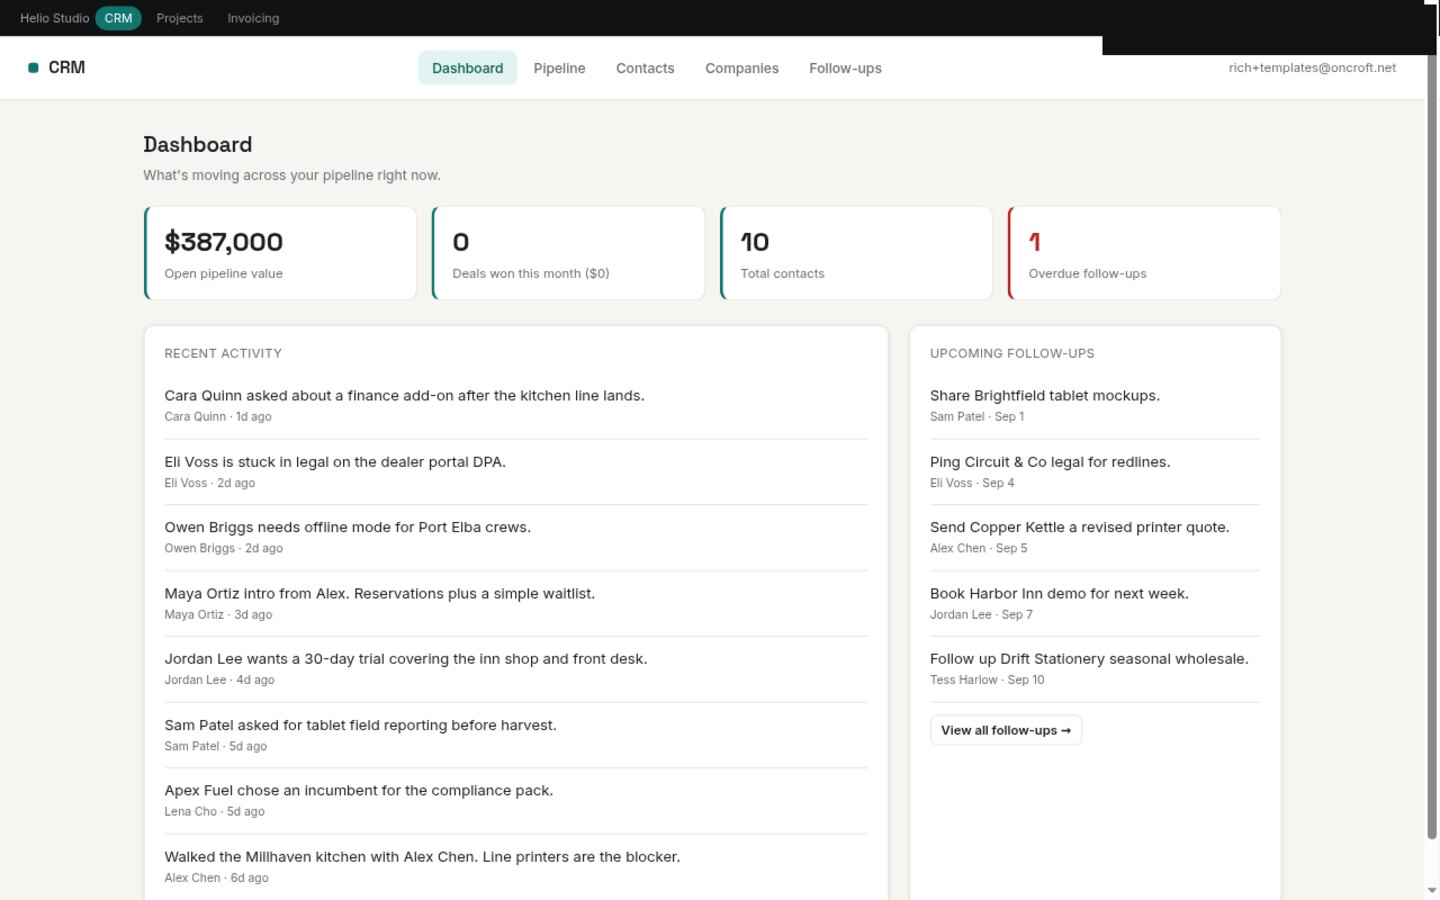Click the RECENT ACTIVITY section header
Viewport: 1440px width, 900px height.
coord(223,353)
